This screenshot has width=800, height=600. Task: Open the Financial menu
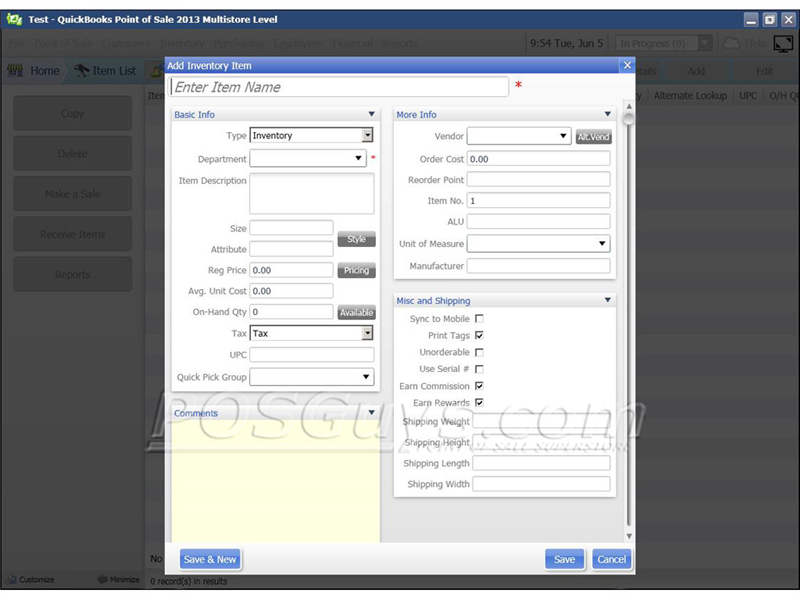point(353,43)
